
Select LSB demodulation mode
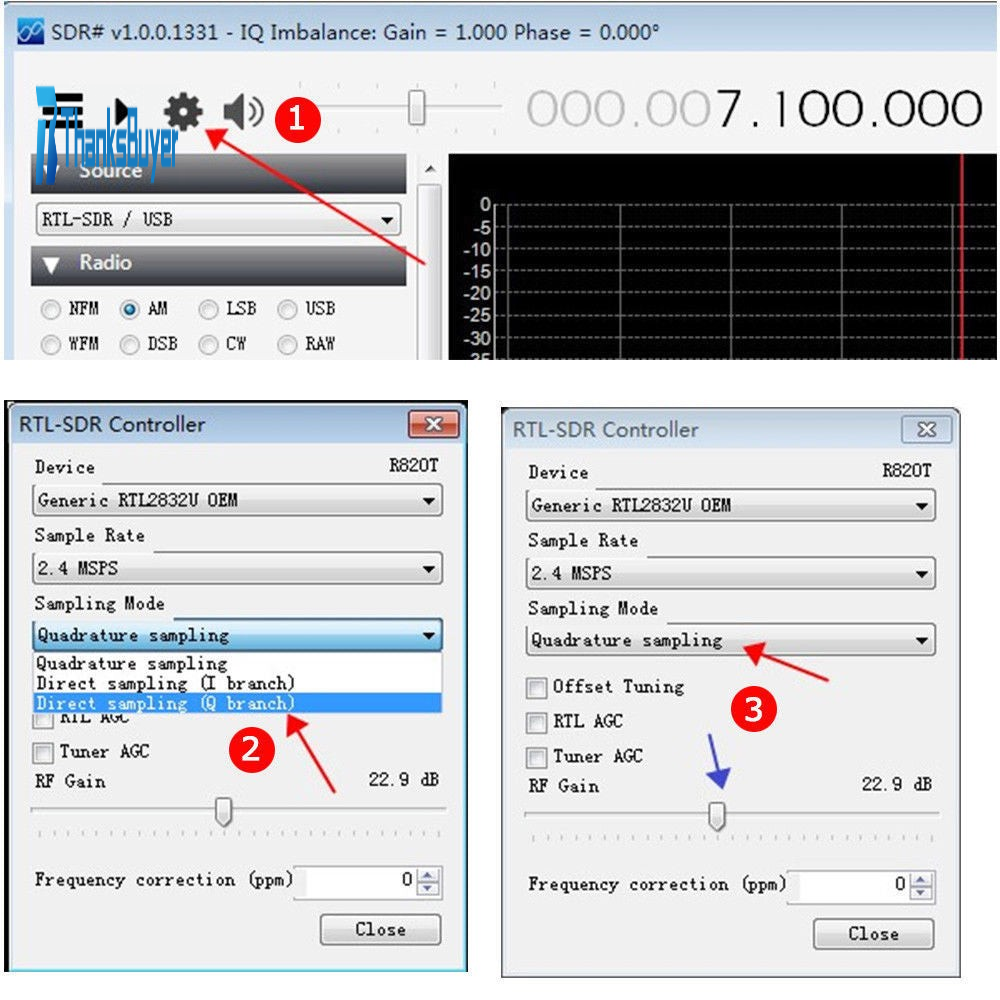coord(208,310)
